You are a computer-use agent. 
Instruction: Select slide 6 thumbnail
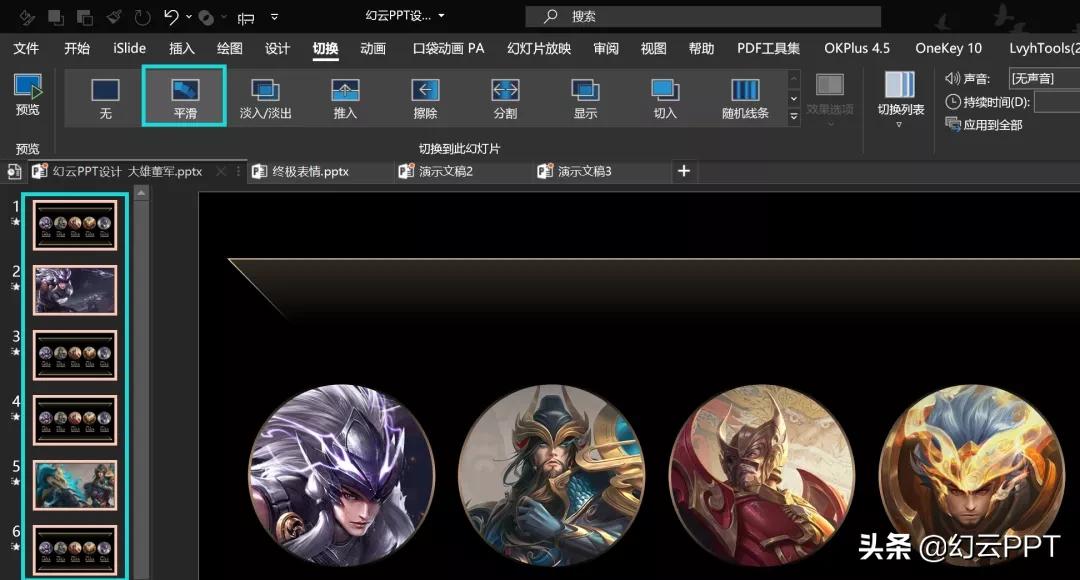[x=75, y=550]
